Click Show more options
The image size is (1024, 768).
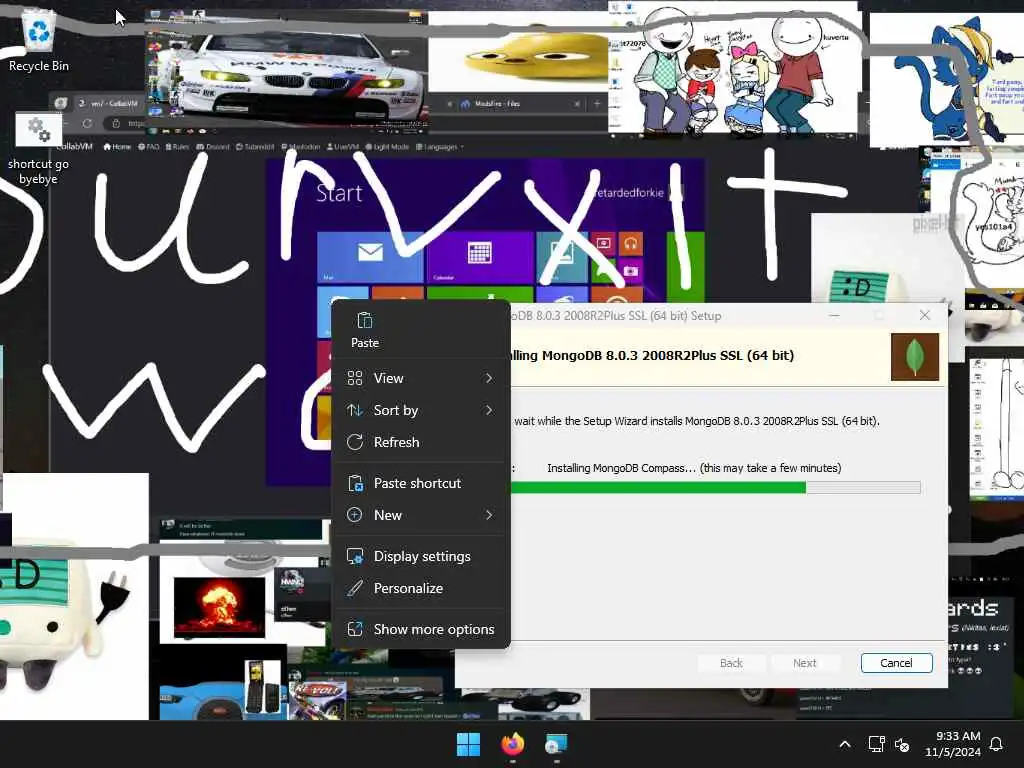(421, 630)
